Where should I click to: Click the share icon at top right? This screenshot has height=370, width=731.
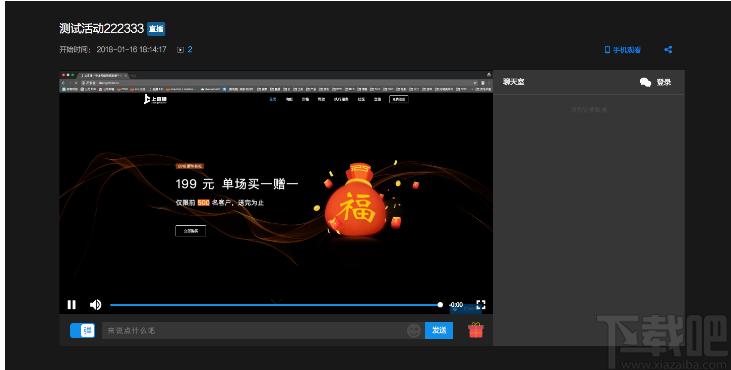pyautogui.click(x=668, y=49)
